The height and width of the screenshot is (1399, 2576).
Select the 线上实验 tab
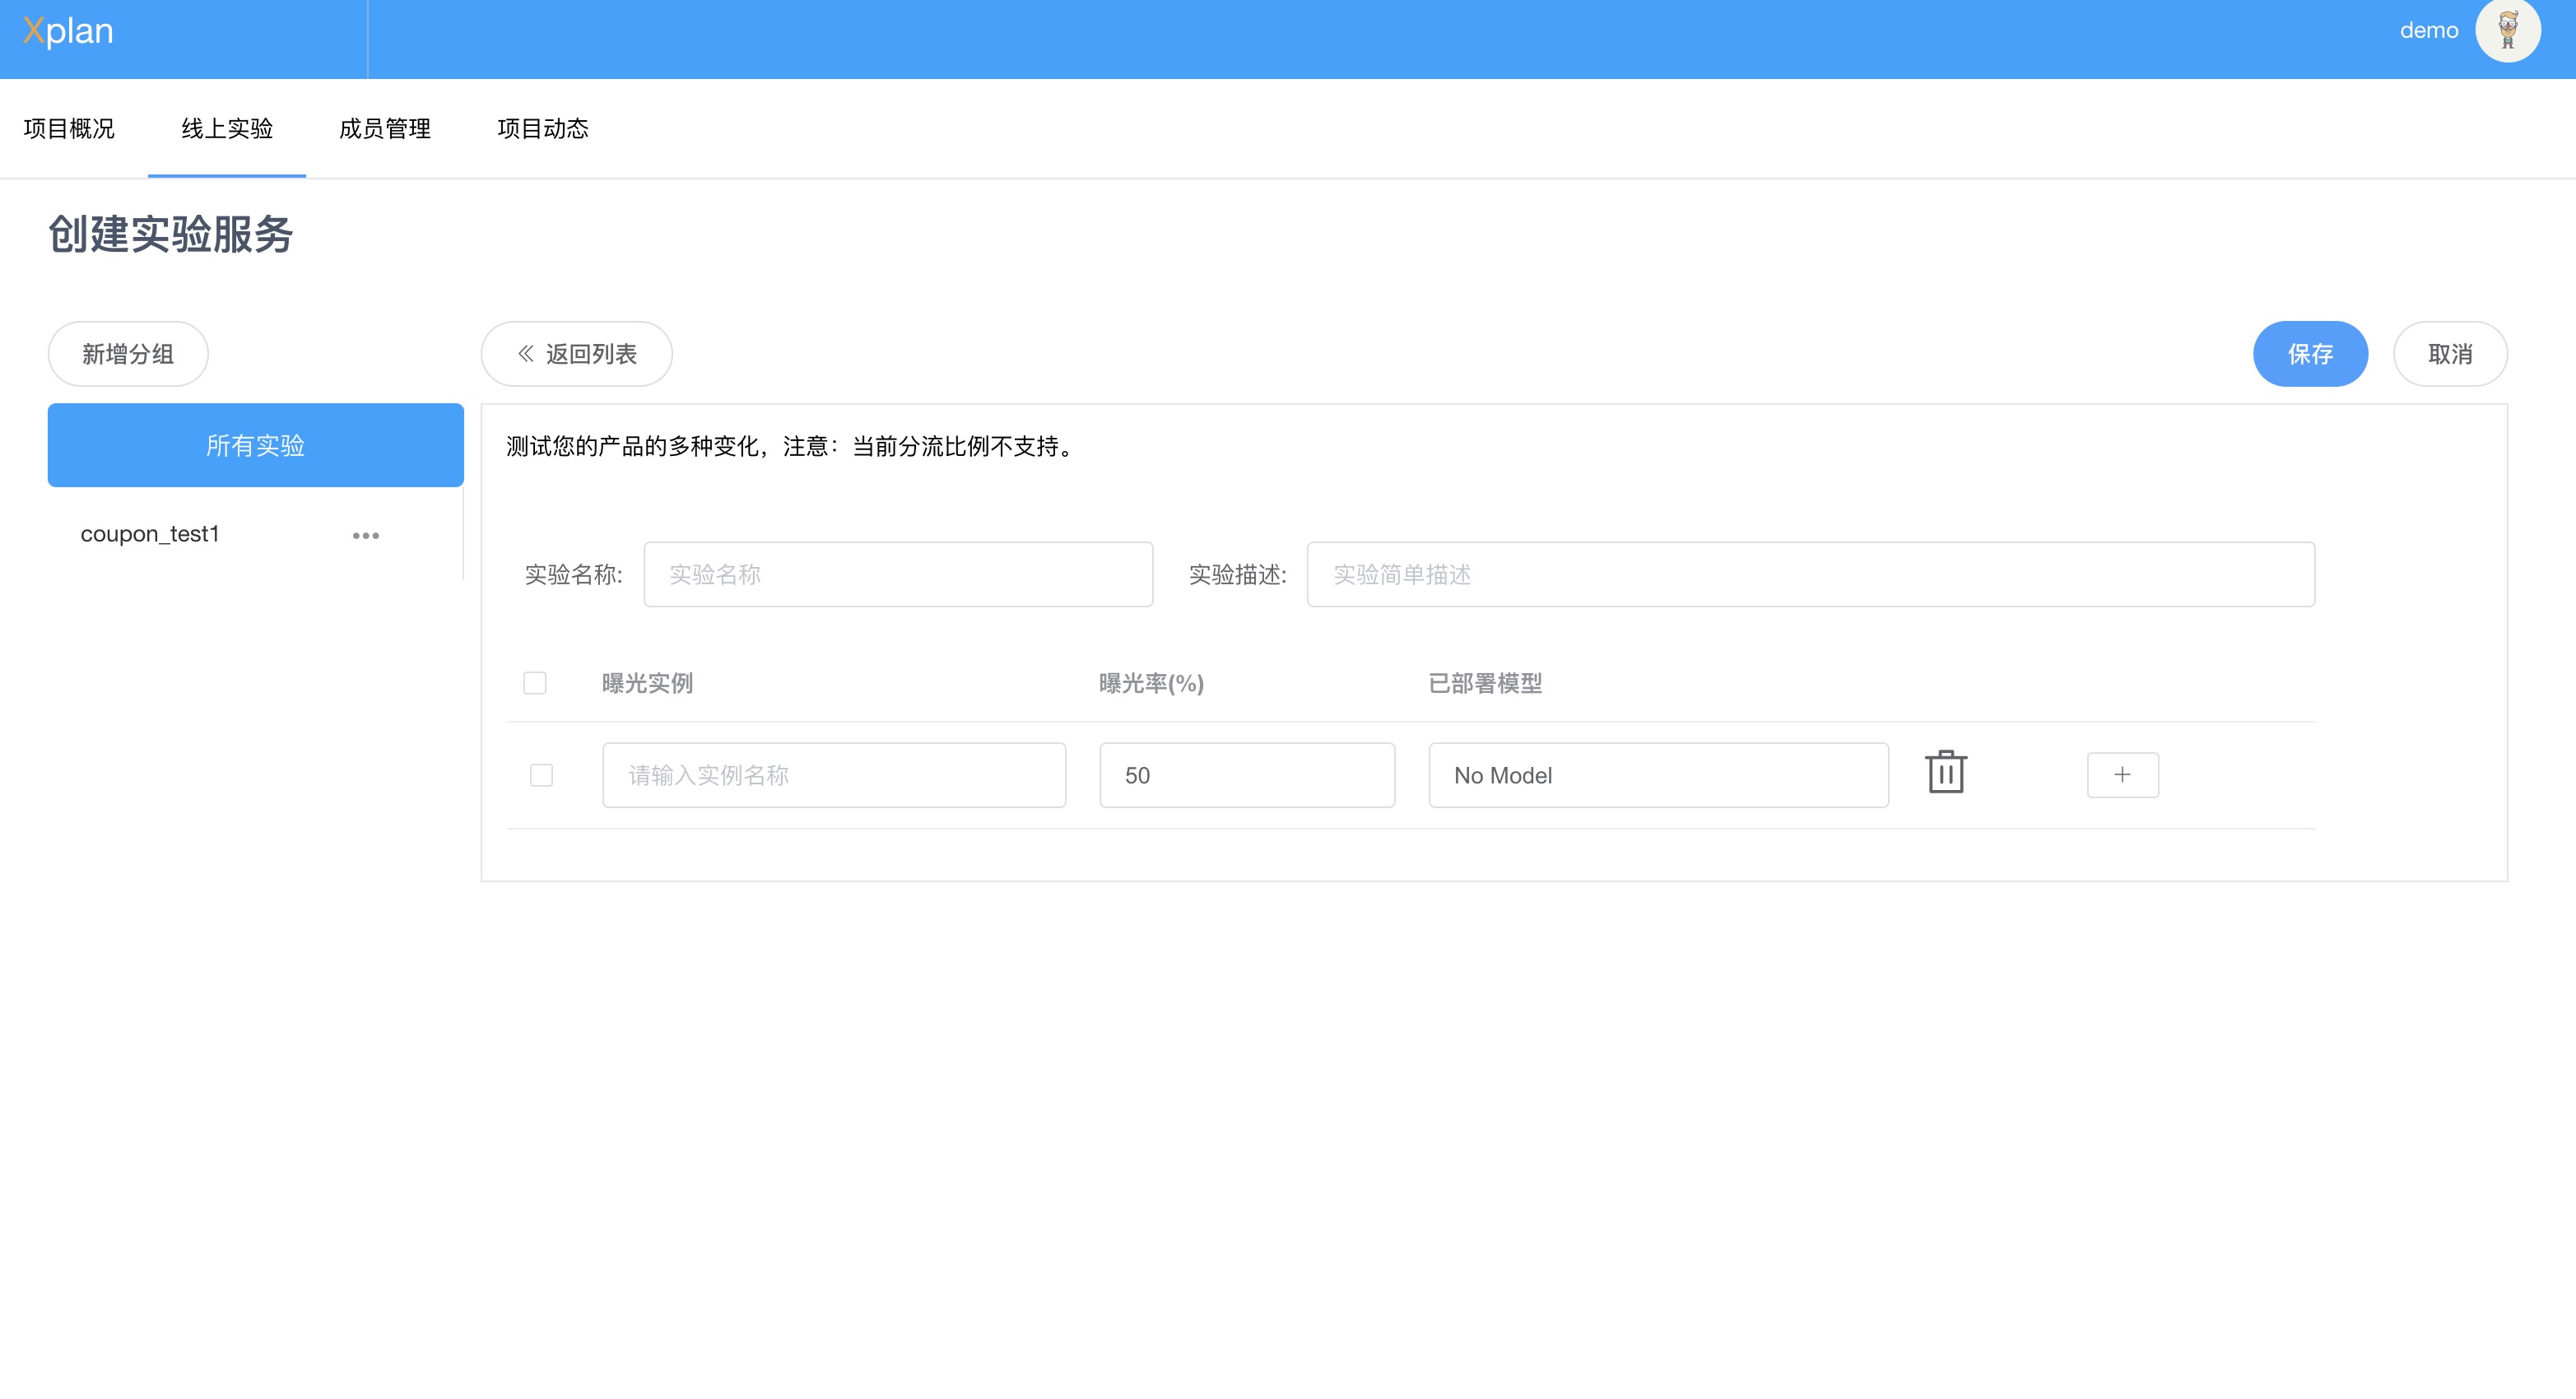point(227,129)
